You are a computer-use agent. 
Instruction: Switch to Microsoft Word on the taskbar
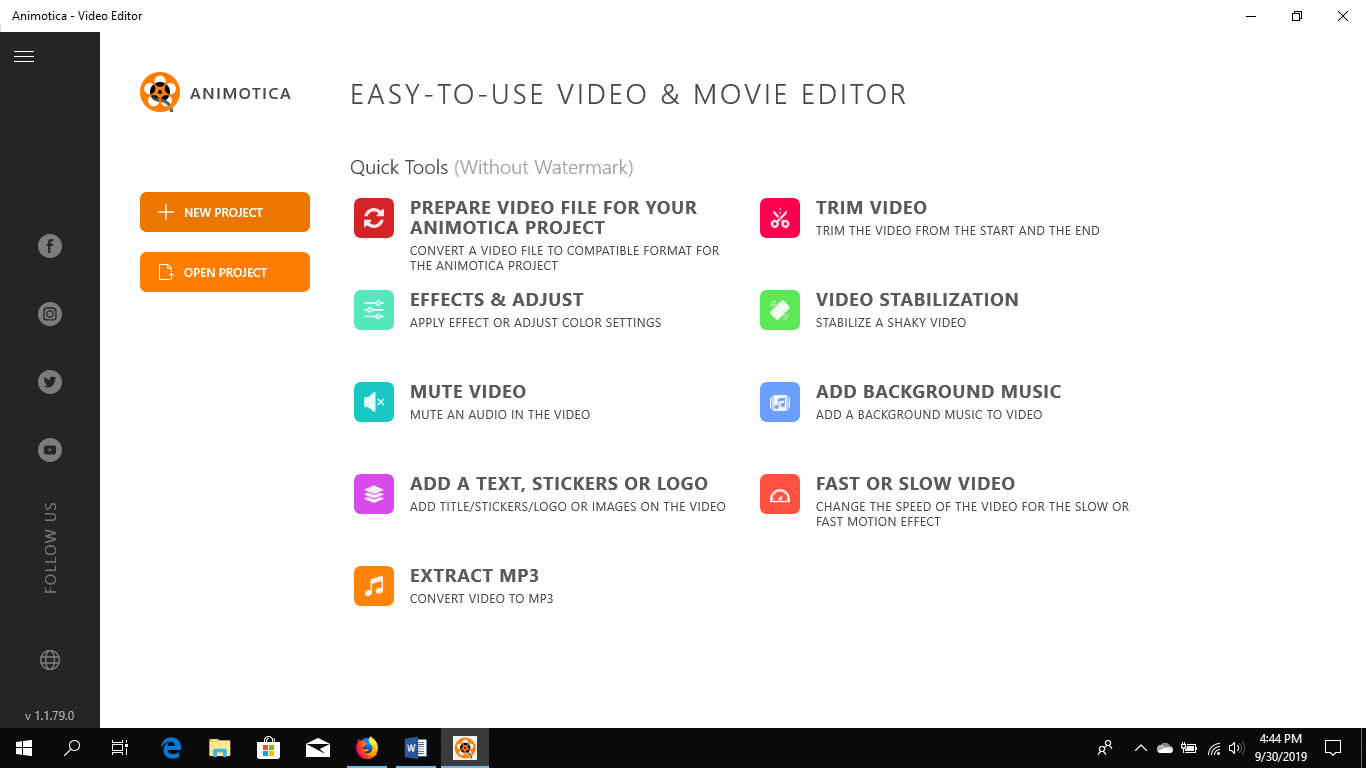[x=416, y=748]
